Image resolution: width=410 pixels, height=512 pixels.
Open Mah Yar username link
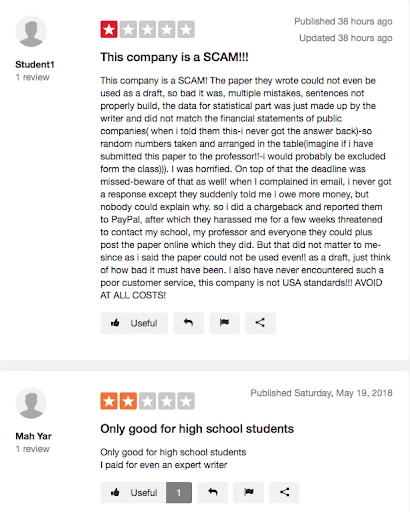33,436
